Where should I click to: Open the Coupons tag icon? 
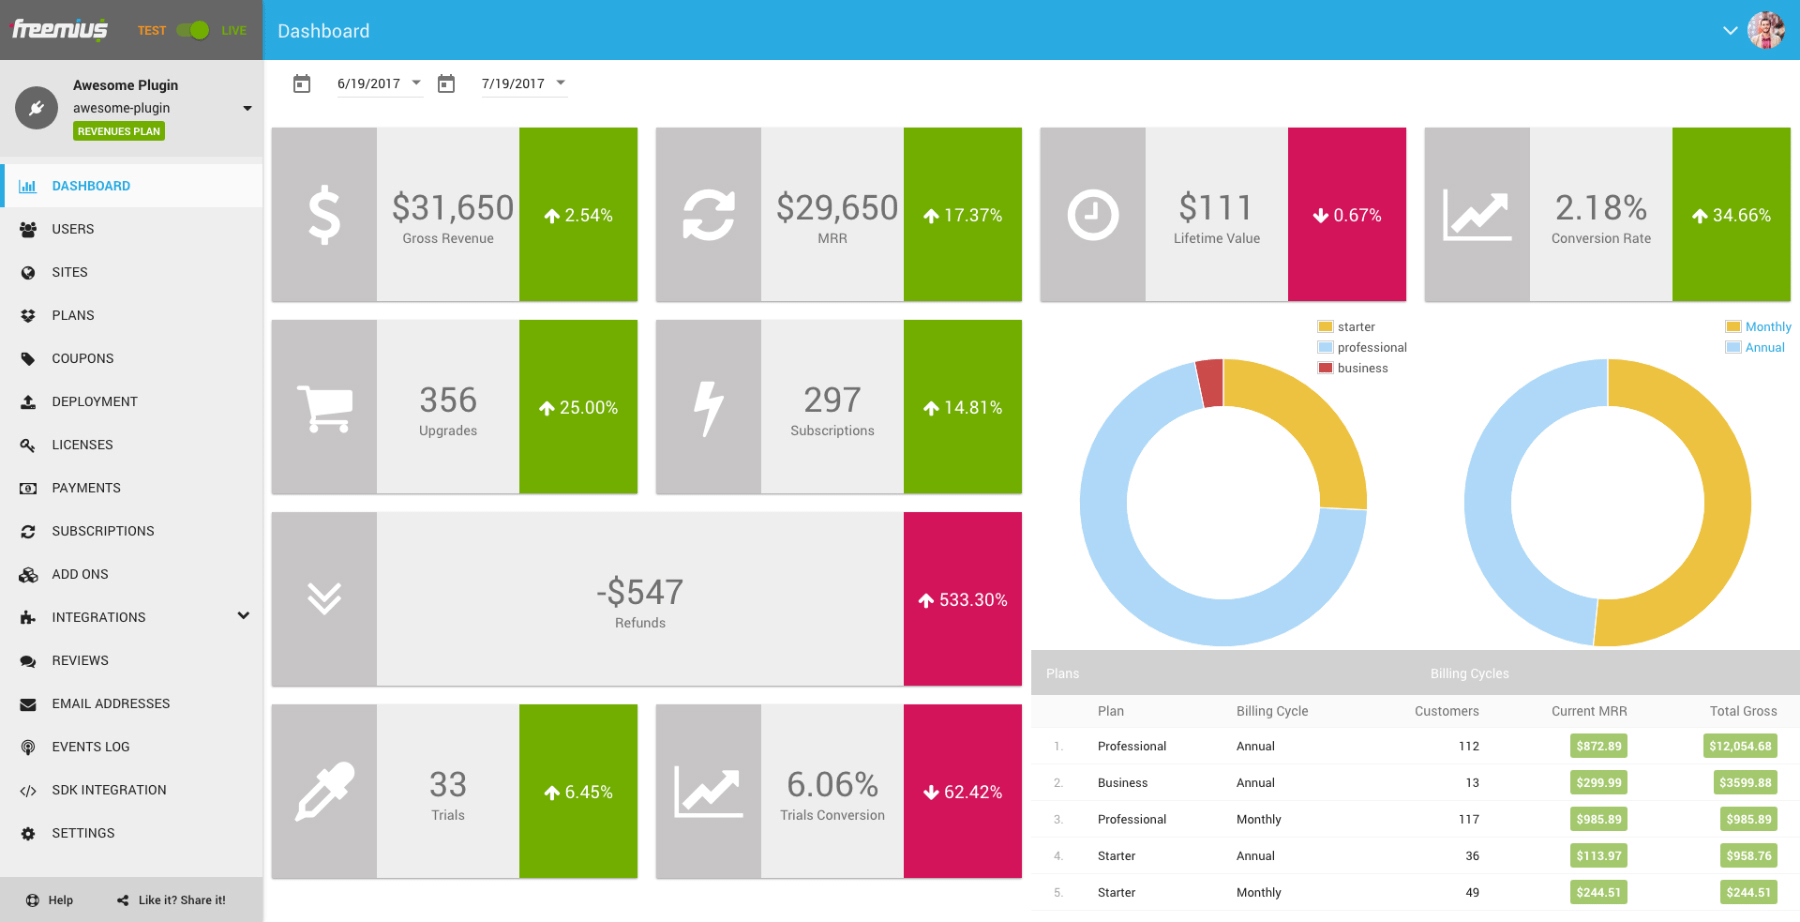(28, 358)
